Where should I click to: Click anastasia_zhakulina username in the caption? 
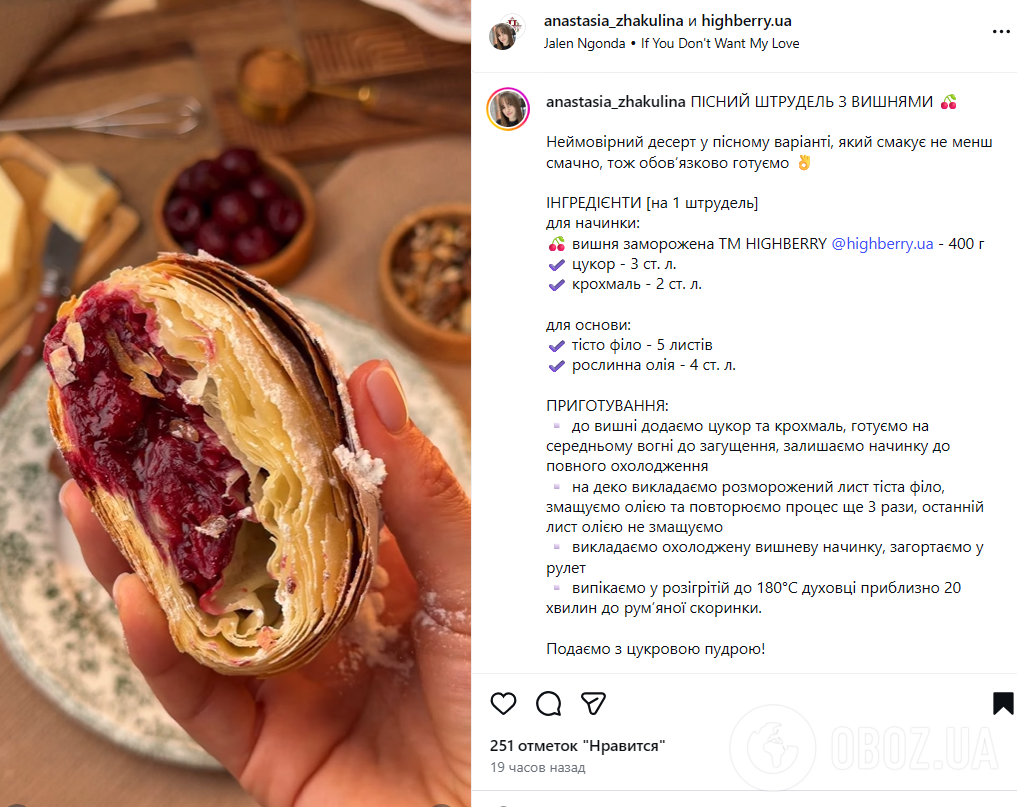coord(616,102)
